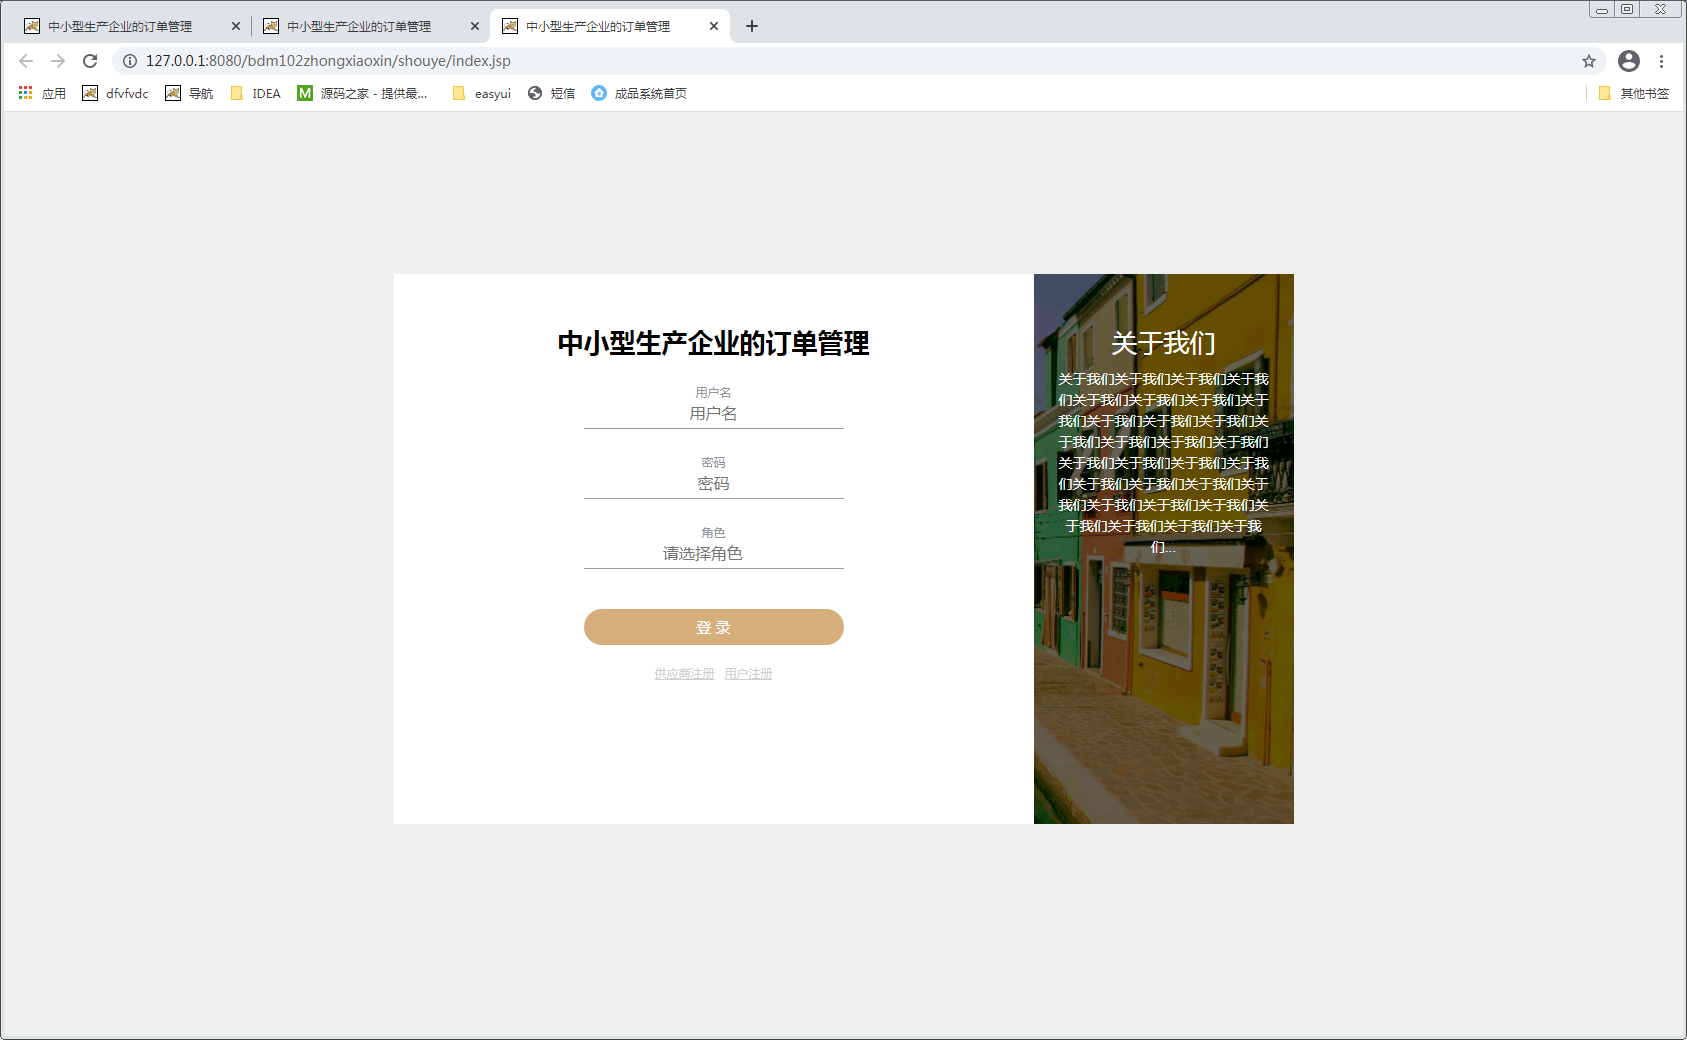Viewport: 1687px width, 1040px height.
Task: Click the 登录 login button
Action: coord(714,627)
